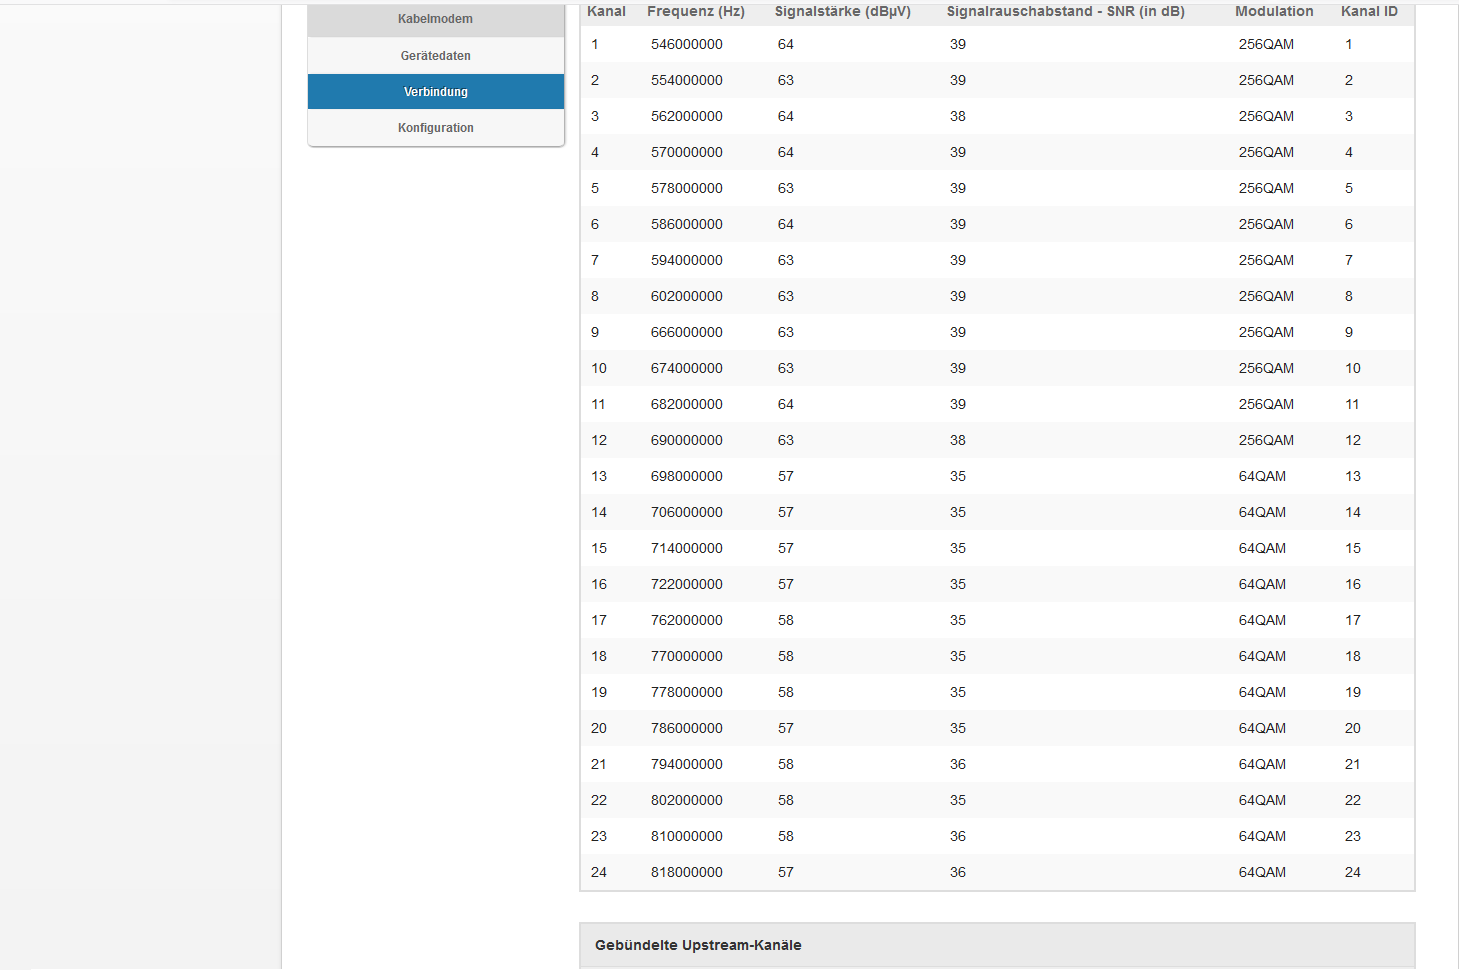Click 64QAM in the 818000000 row

click(x=1262, y=872)
